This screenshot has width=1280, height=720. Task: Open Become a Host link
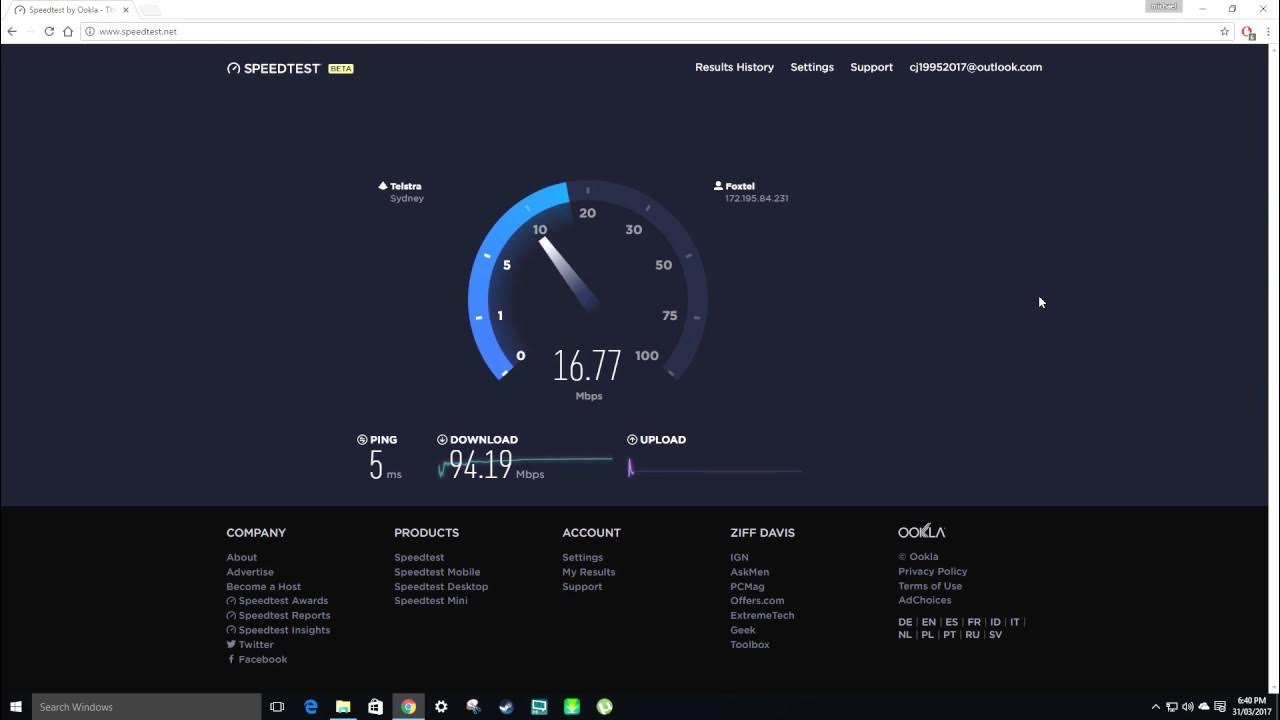(263, 586)
